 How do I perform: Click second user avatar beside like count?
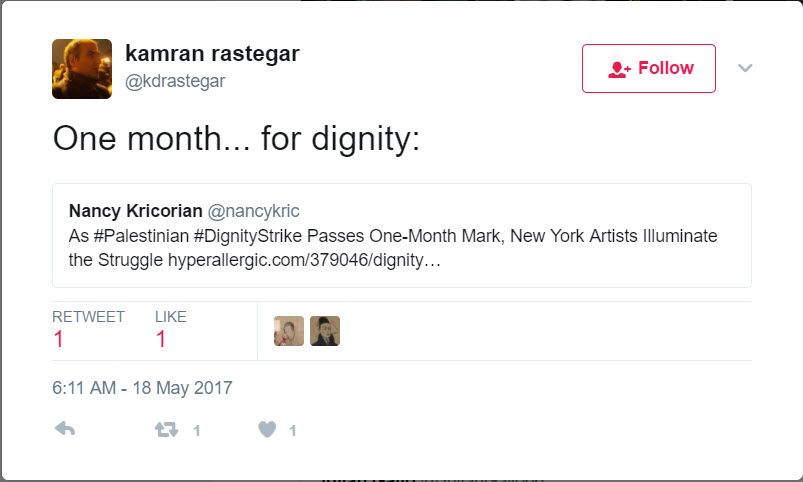click(325, 331)
